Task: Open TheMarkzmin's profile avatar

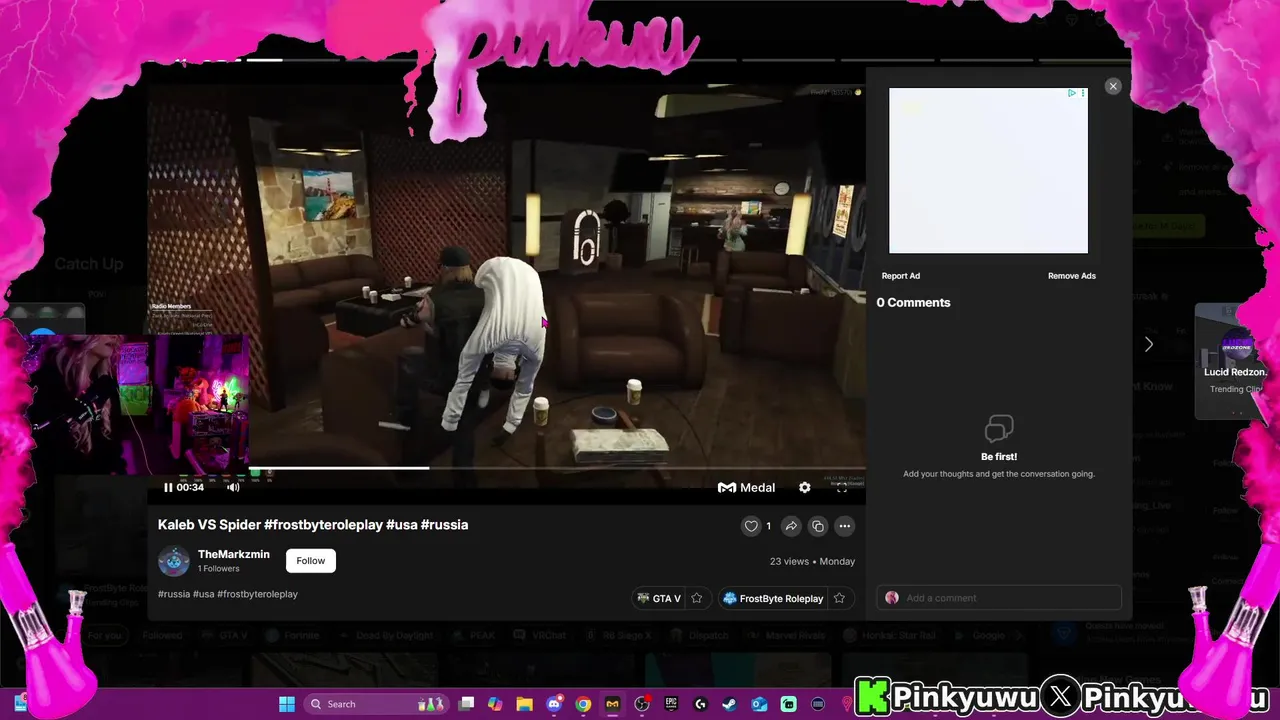Action: [174, 561]
